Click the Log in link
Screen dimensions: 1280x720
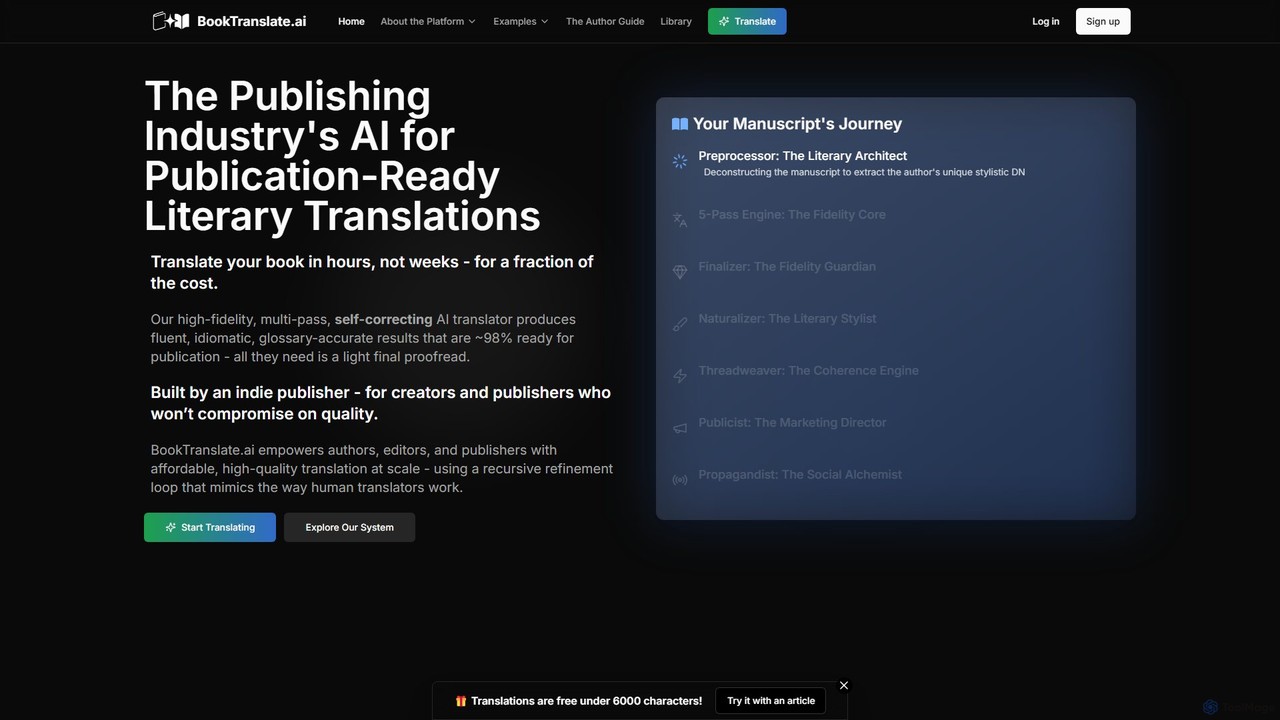1046,21
